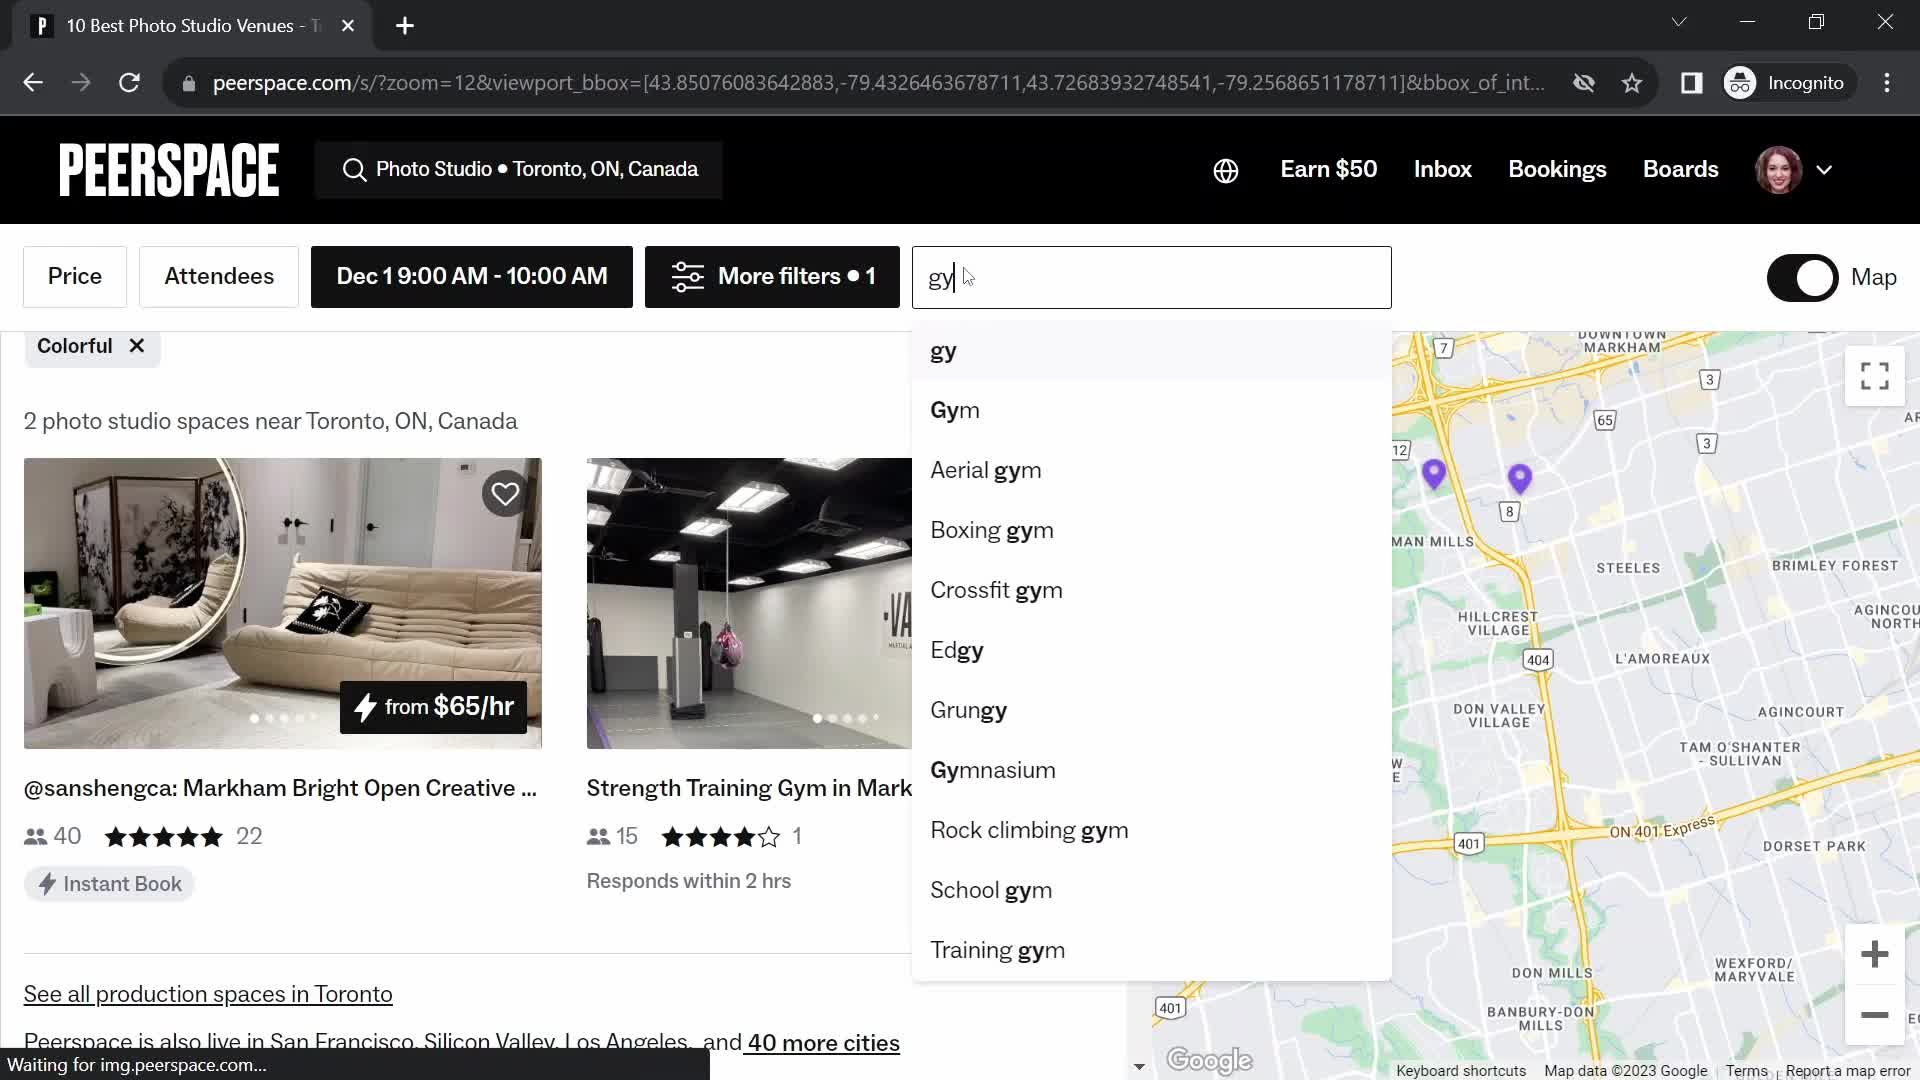Open the Earn $50 link

[x=1329, y=170]
